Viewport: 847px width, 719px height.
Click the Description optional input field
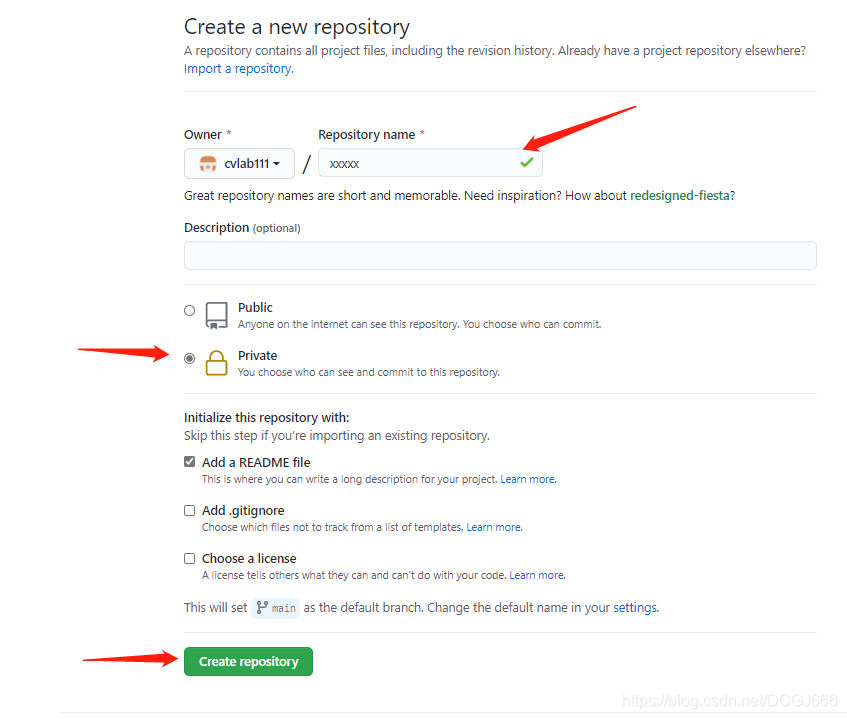coord(500,256)
